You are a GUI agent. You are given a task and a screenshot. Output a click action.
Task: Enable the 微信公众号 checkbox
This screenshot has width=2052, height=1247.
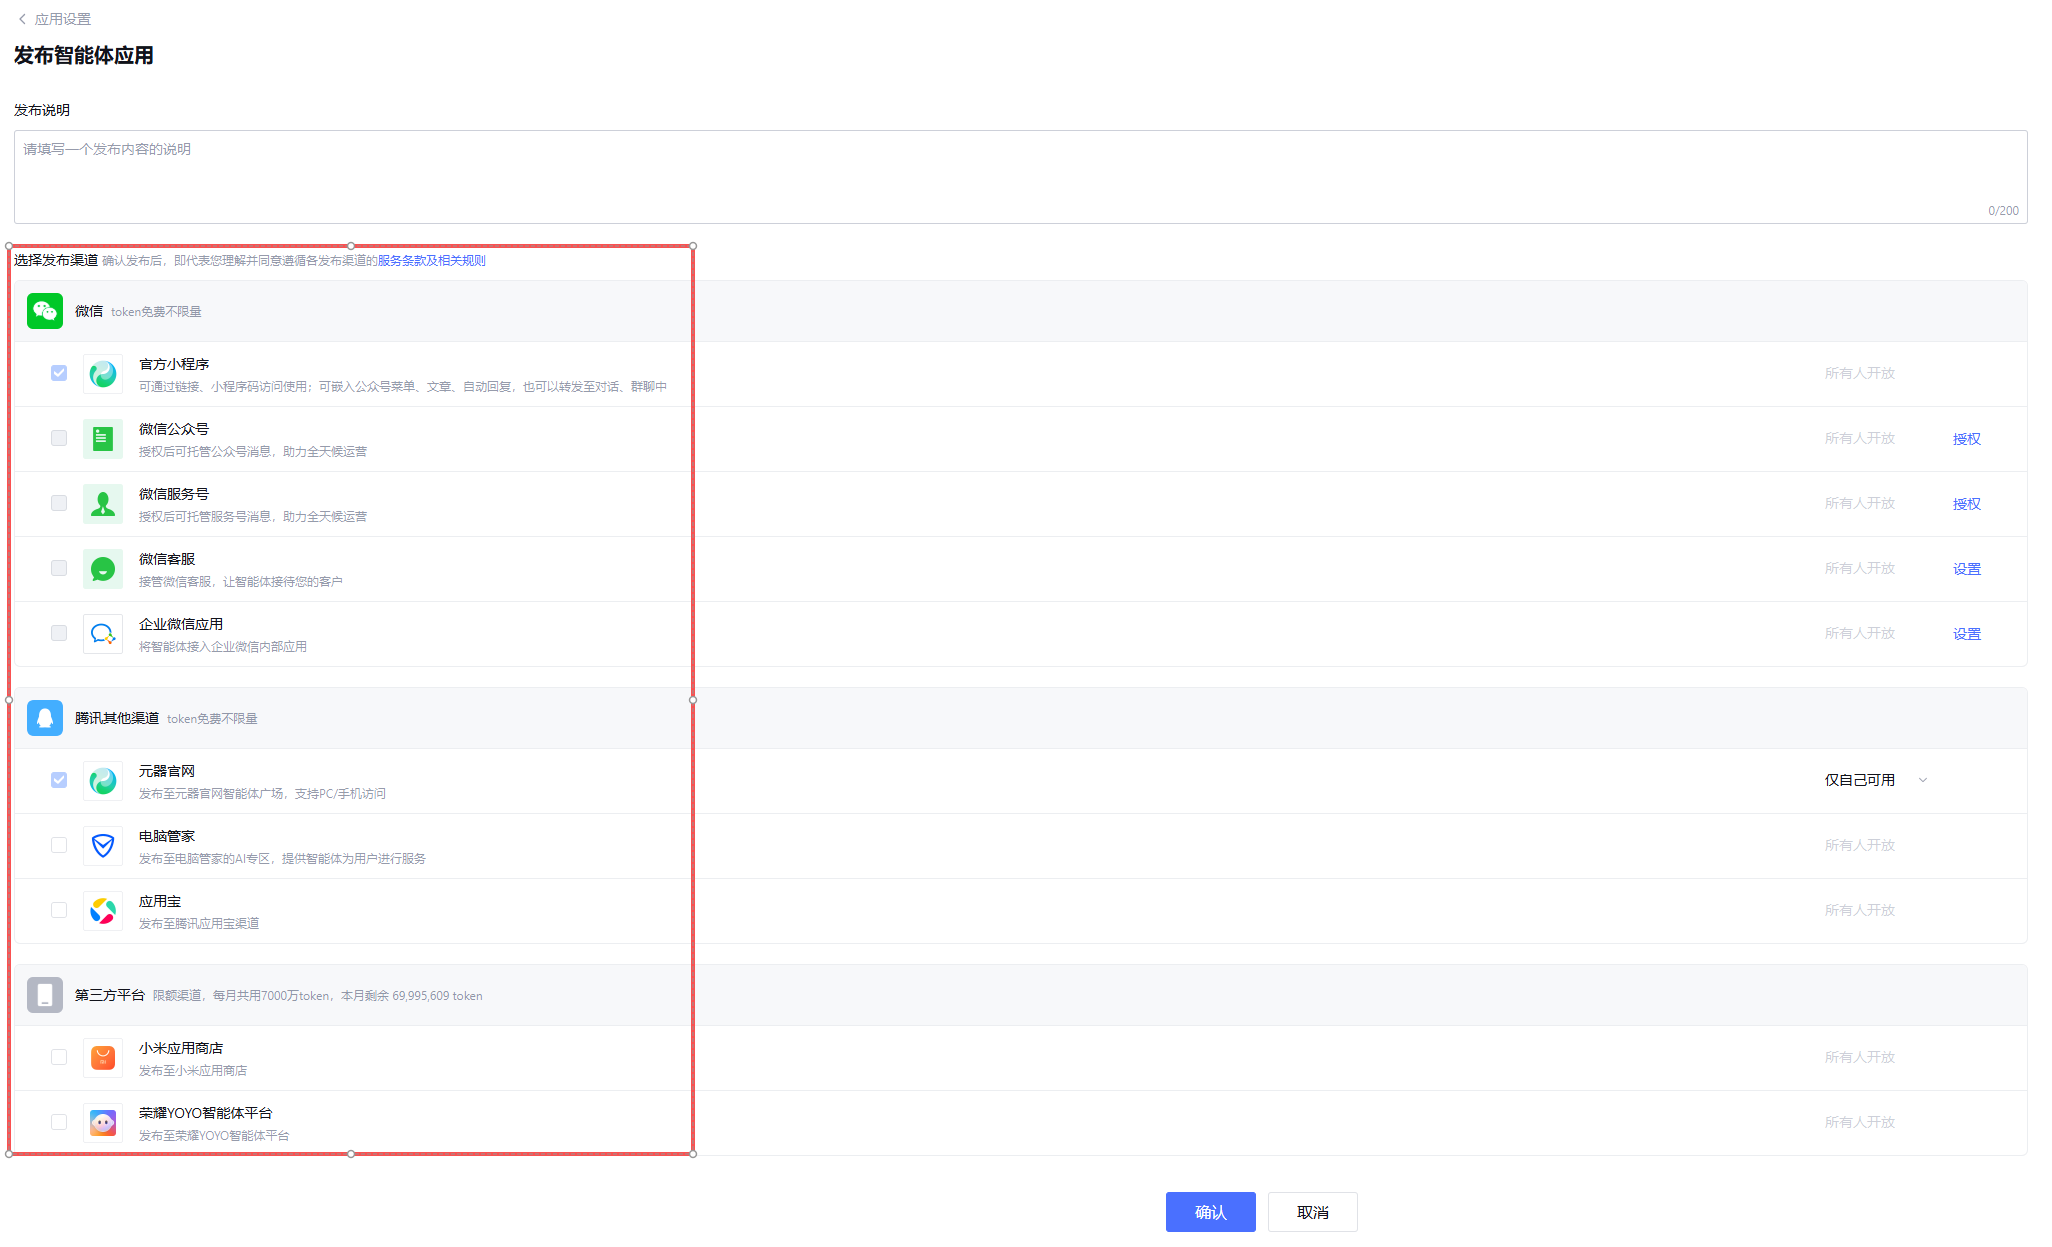point(59,438)
